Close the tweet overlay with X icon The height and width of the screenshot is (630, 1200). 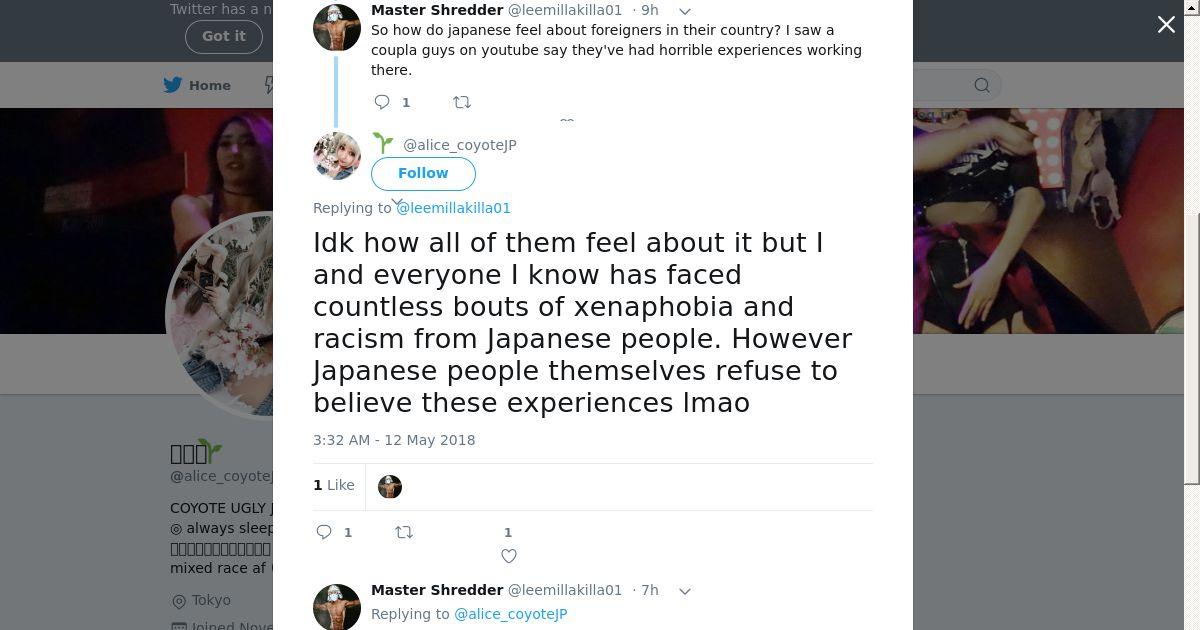[1166, 25]
